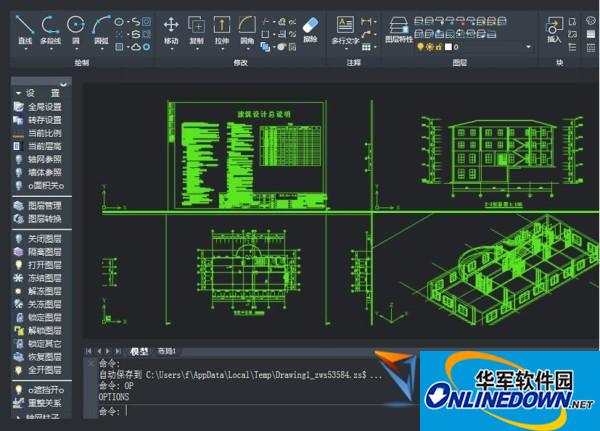Click 锁定图层 lock layer

38,317
